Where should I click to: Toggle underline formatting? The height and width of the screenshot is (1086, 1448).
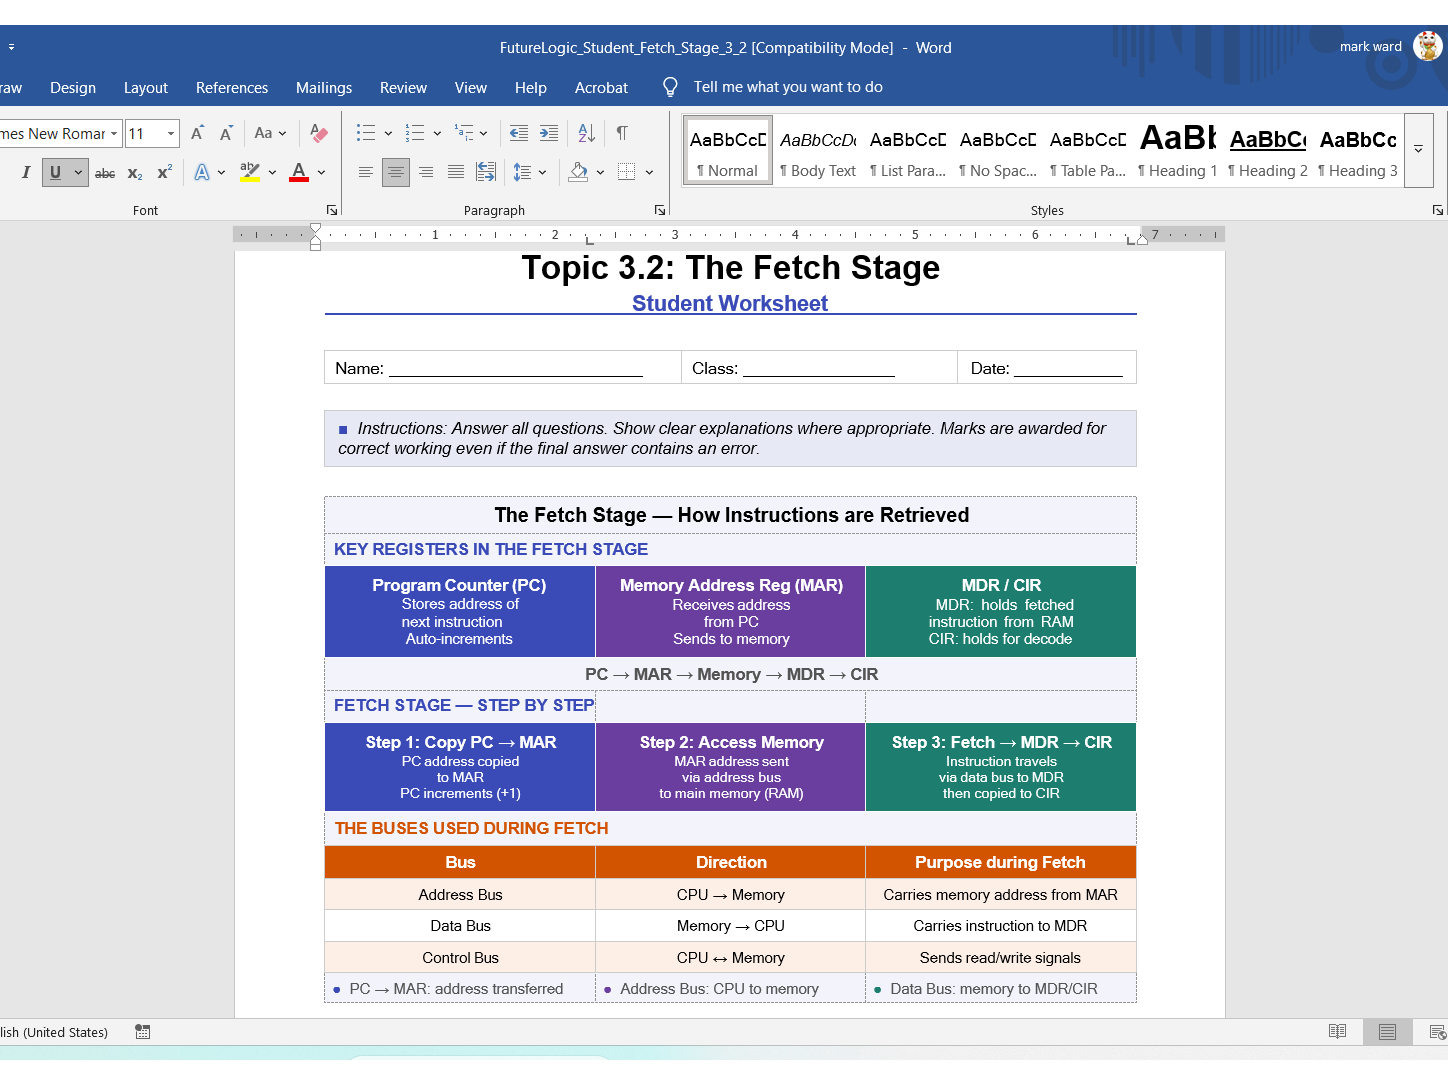coord(55,172)
